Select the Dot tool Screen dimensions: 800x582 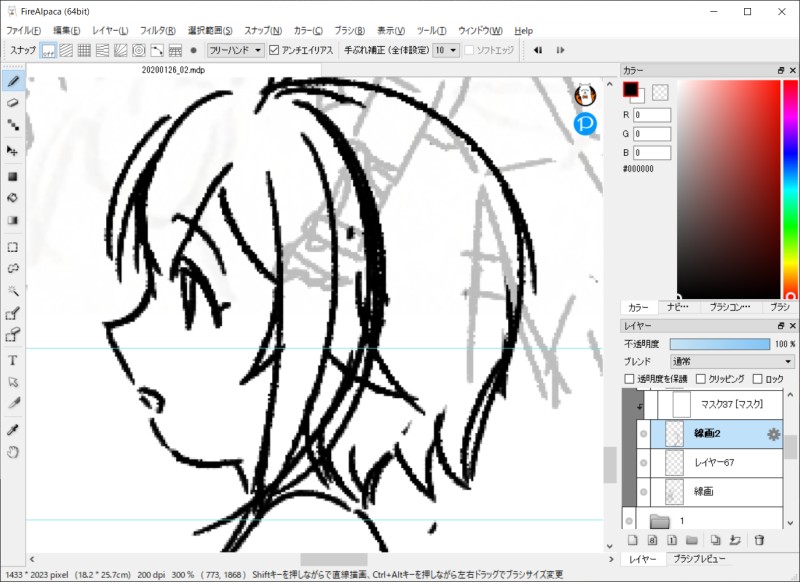[13, 125]
